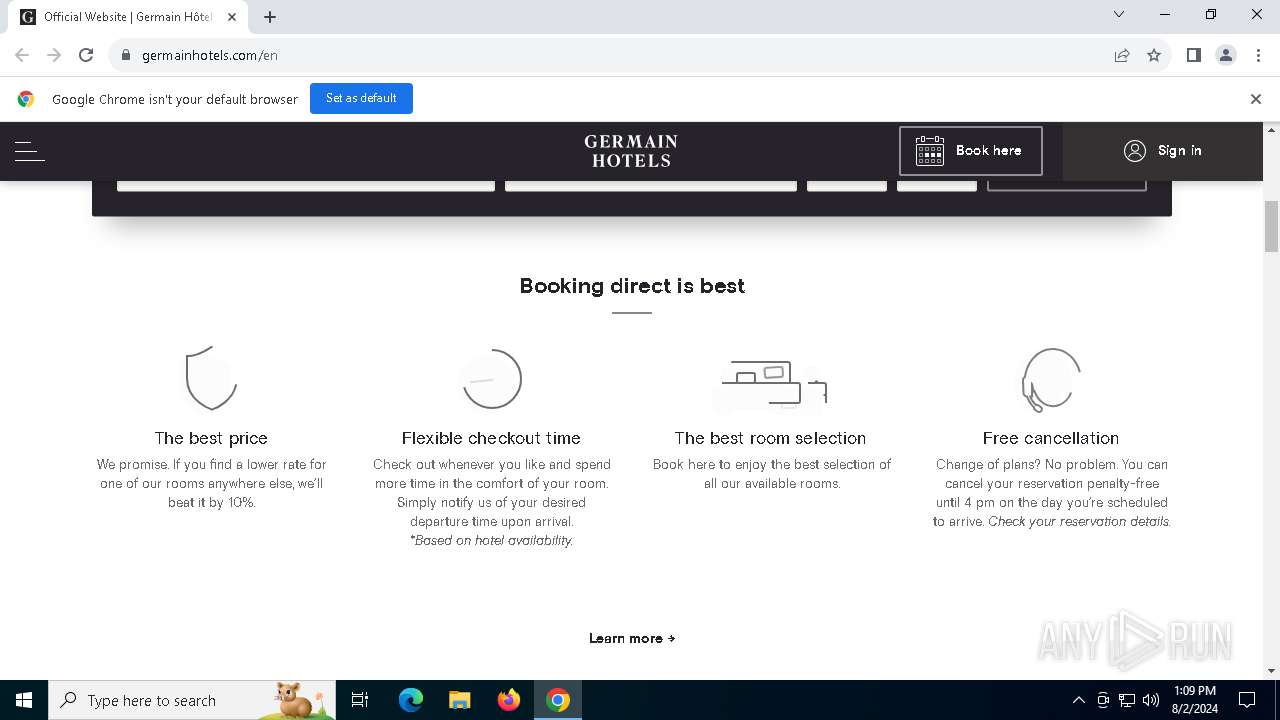Share this page icon

[1122, 56]
